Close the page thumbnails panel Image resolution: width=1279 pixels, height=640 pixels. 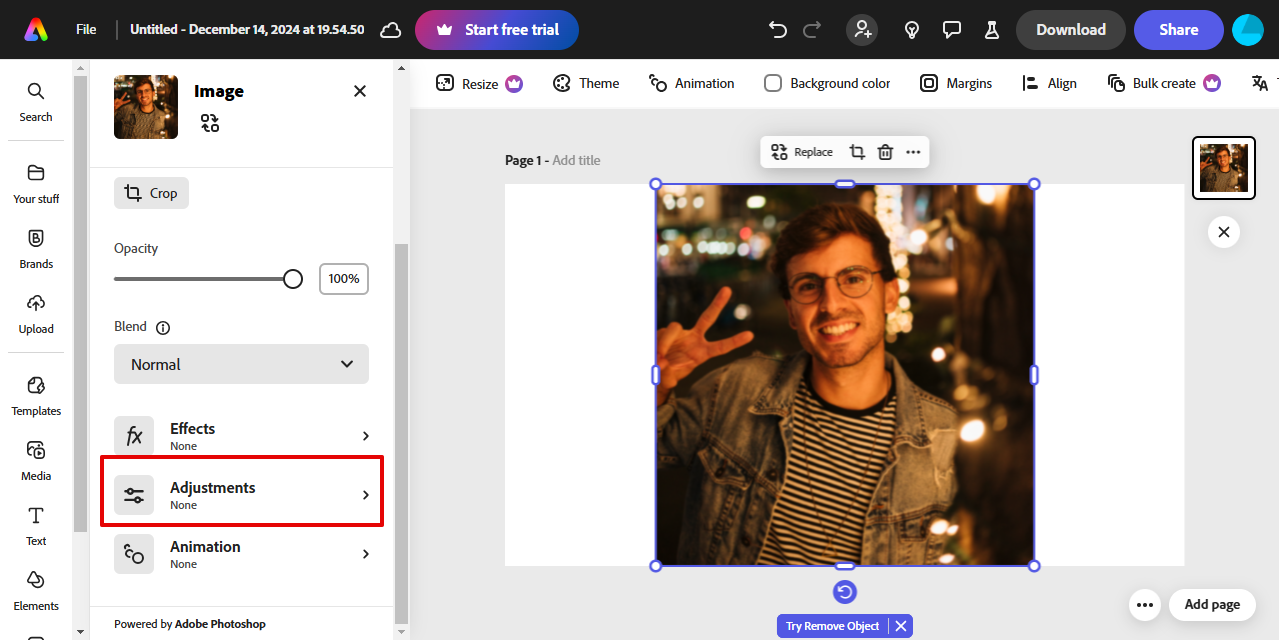pyautogui.click(x=1224, y=233)
